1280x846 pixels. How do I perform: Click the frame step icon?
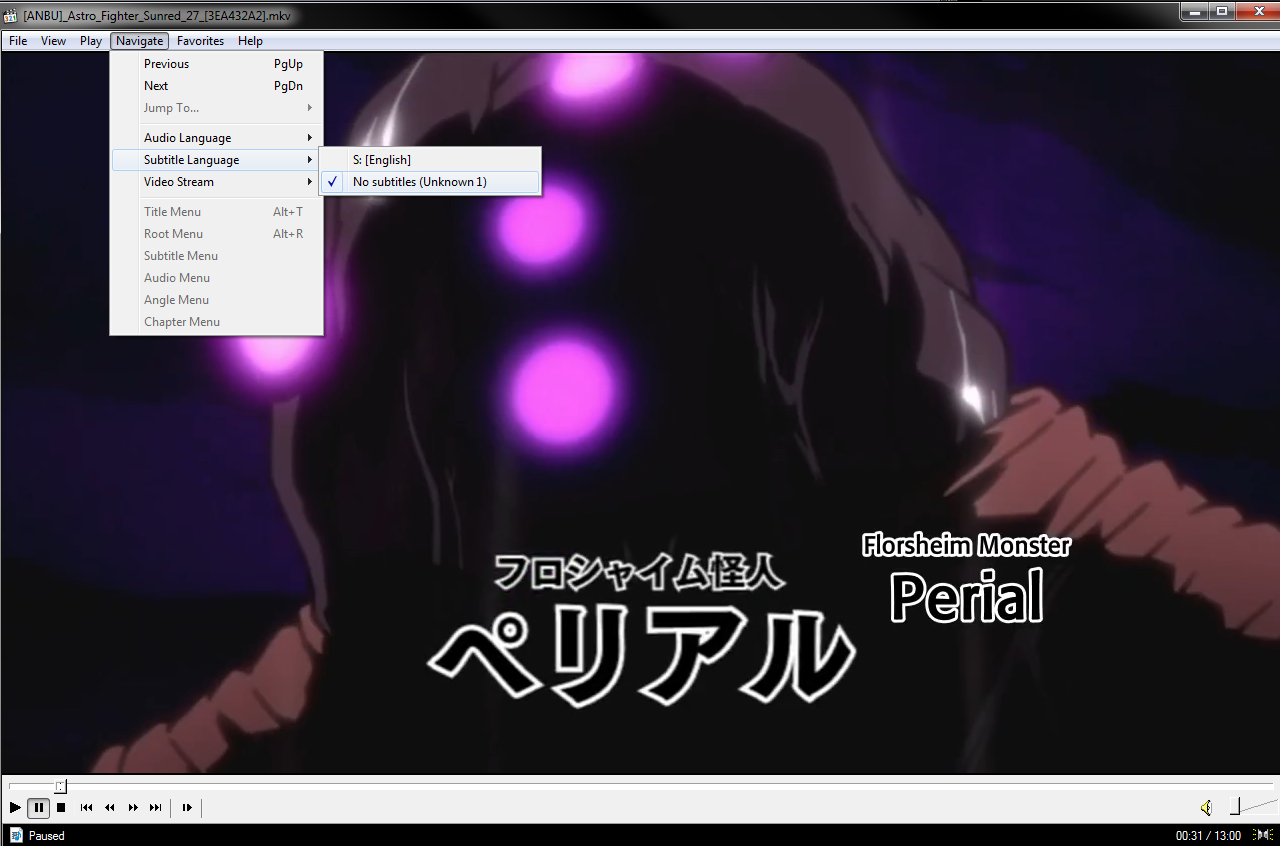(187, 807)
